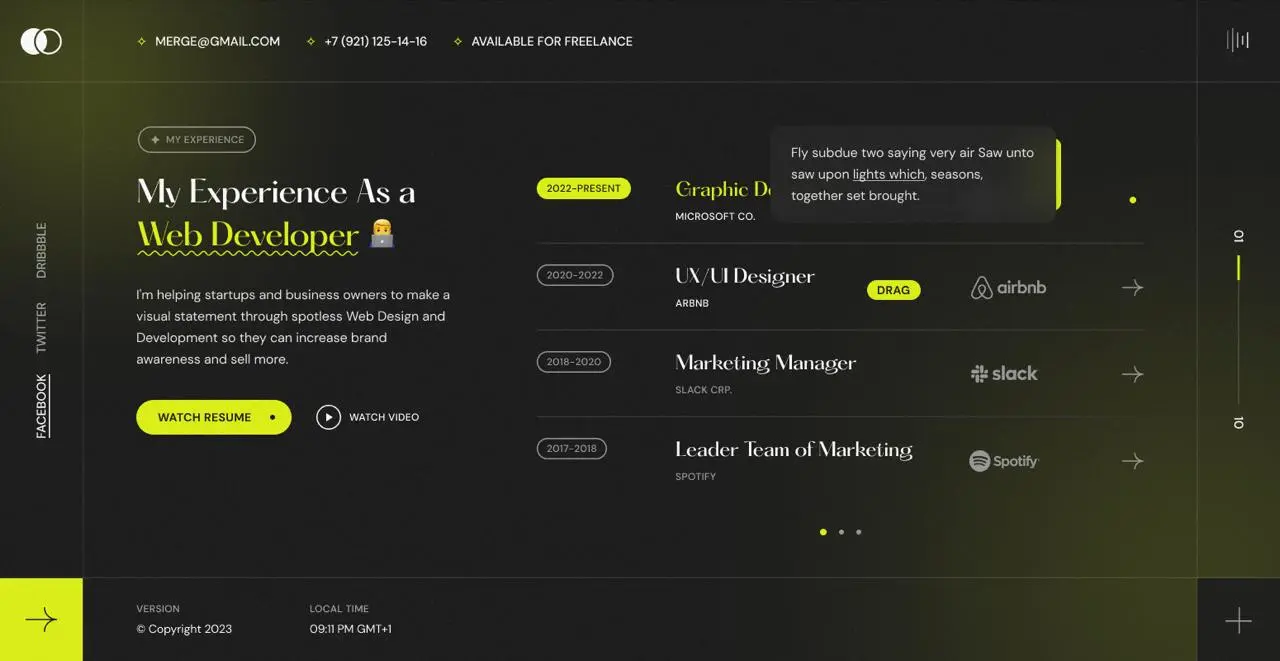Select the 2018-2020 date badge
Viewport: 1280px width, 661px height.
(x=574, y=362)
